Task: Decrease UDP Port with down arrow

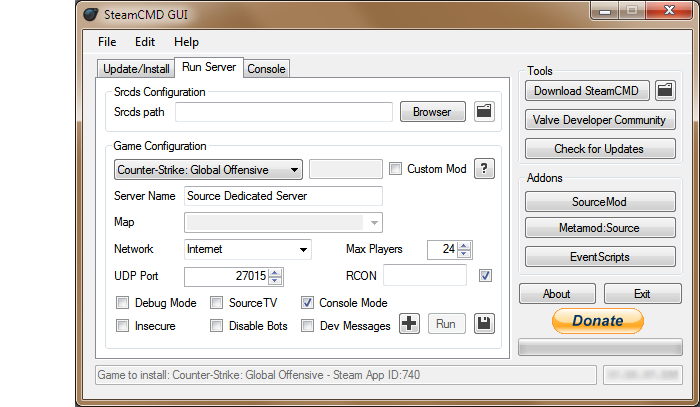Action: point(275,280)
